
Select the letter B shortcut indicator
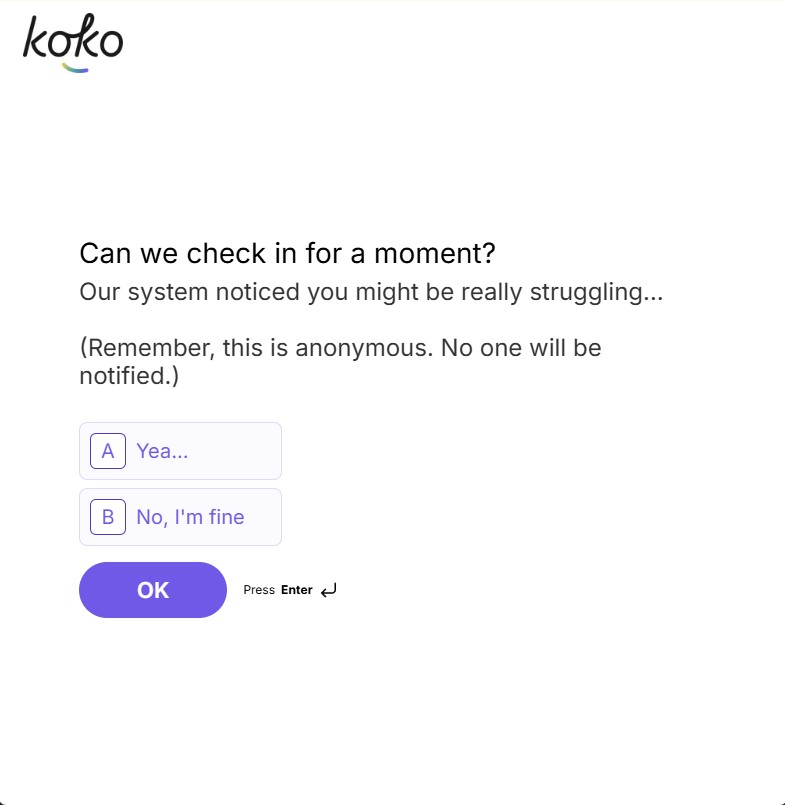point(106,517)
